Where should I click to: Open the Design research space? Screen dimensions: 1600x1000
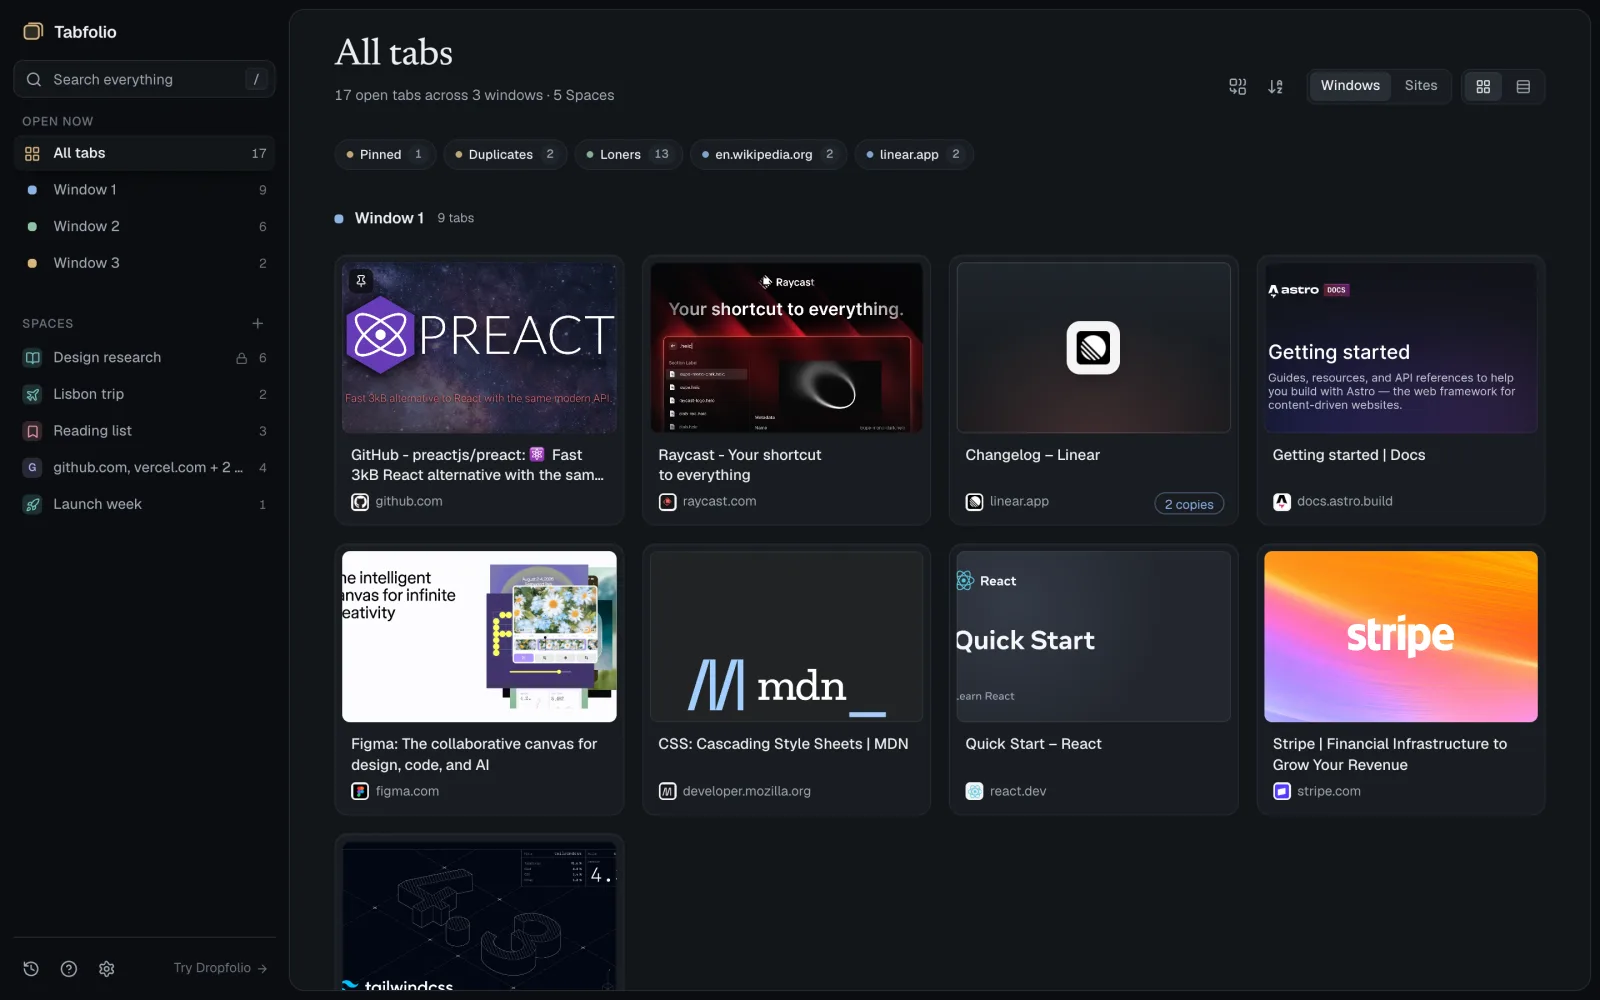(145, 358)
